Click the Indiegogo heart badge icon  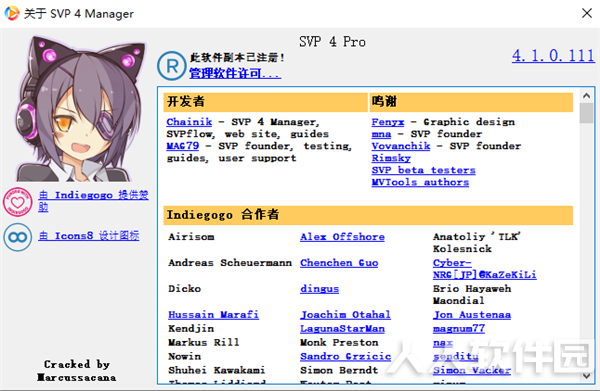[x=18, y=202]
